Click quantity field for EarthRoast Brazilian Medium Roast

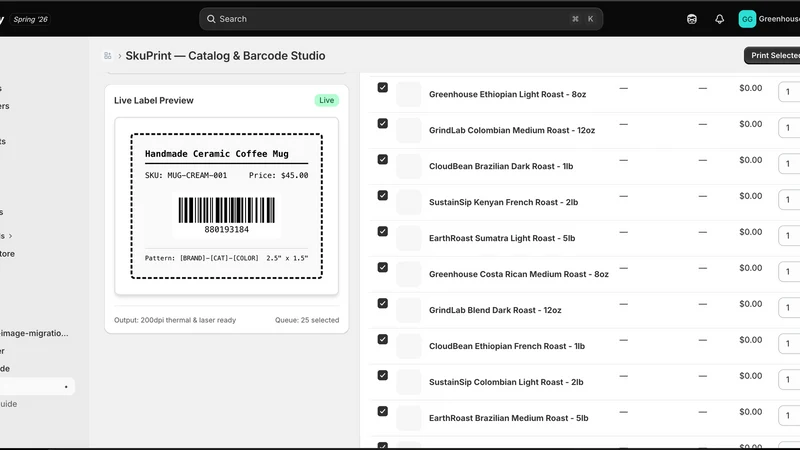789,415
